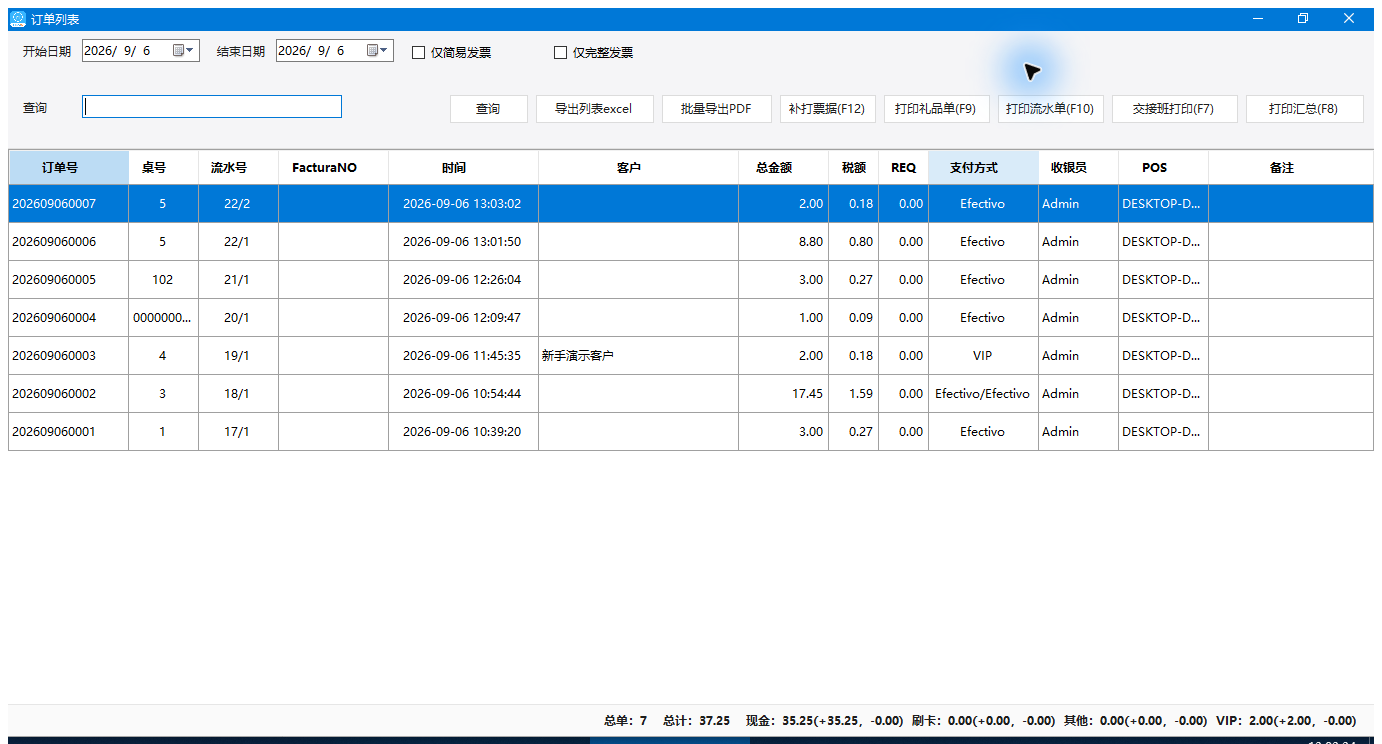Click 导出列表excel button
Image resolution: width=1382 pixels, height=744 pixels.
tap(594, 109)
